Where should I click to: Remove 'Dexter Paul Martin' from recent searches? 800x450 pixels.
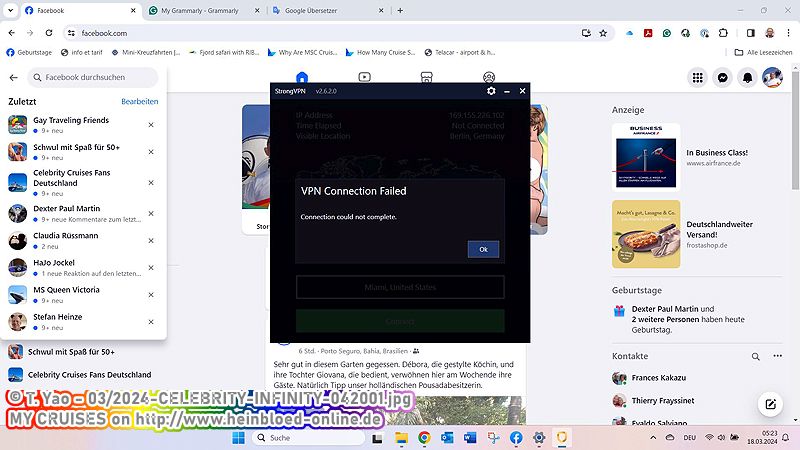point(151,213)
